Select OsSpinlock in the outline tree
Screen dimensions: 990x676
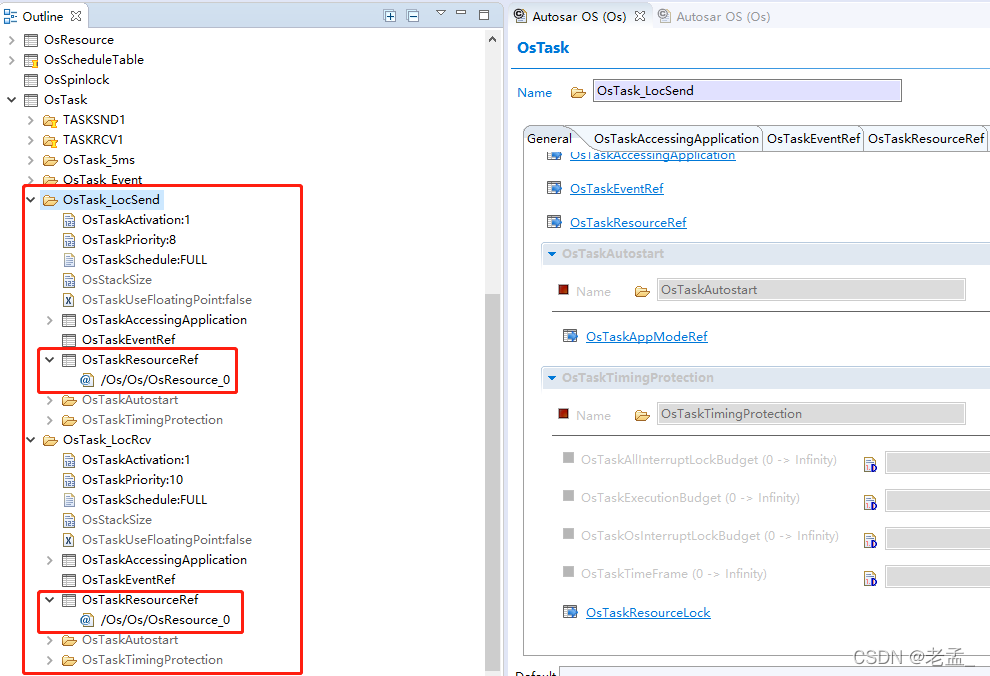[x=76, y=80]
